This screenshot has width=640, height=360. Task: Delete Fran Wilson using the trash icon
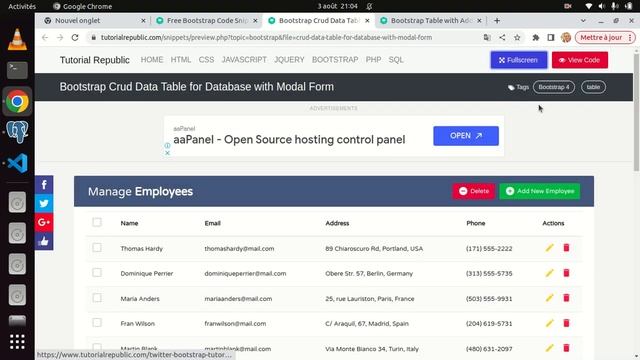pos(566,323)
